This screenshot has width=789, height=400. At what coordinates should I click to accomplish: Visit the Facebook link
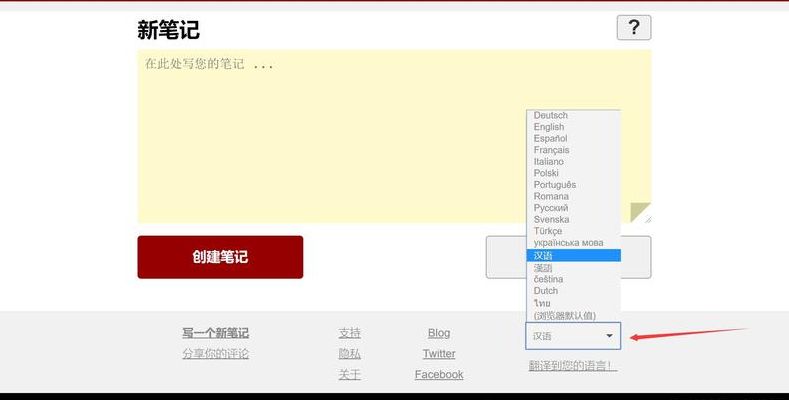pos(439,374)
